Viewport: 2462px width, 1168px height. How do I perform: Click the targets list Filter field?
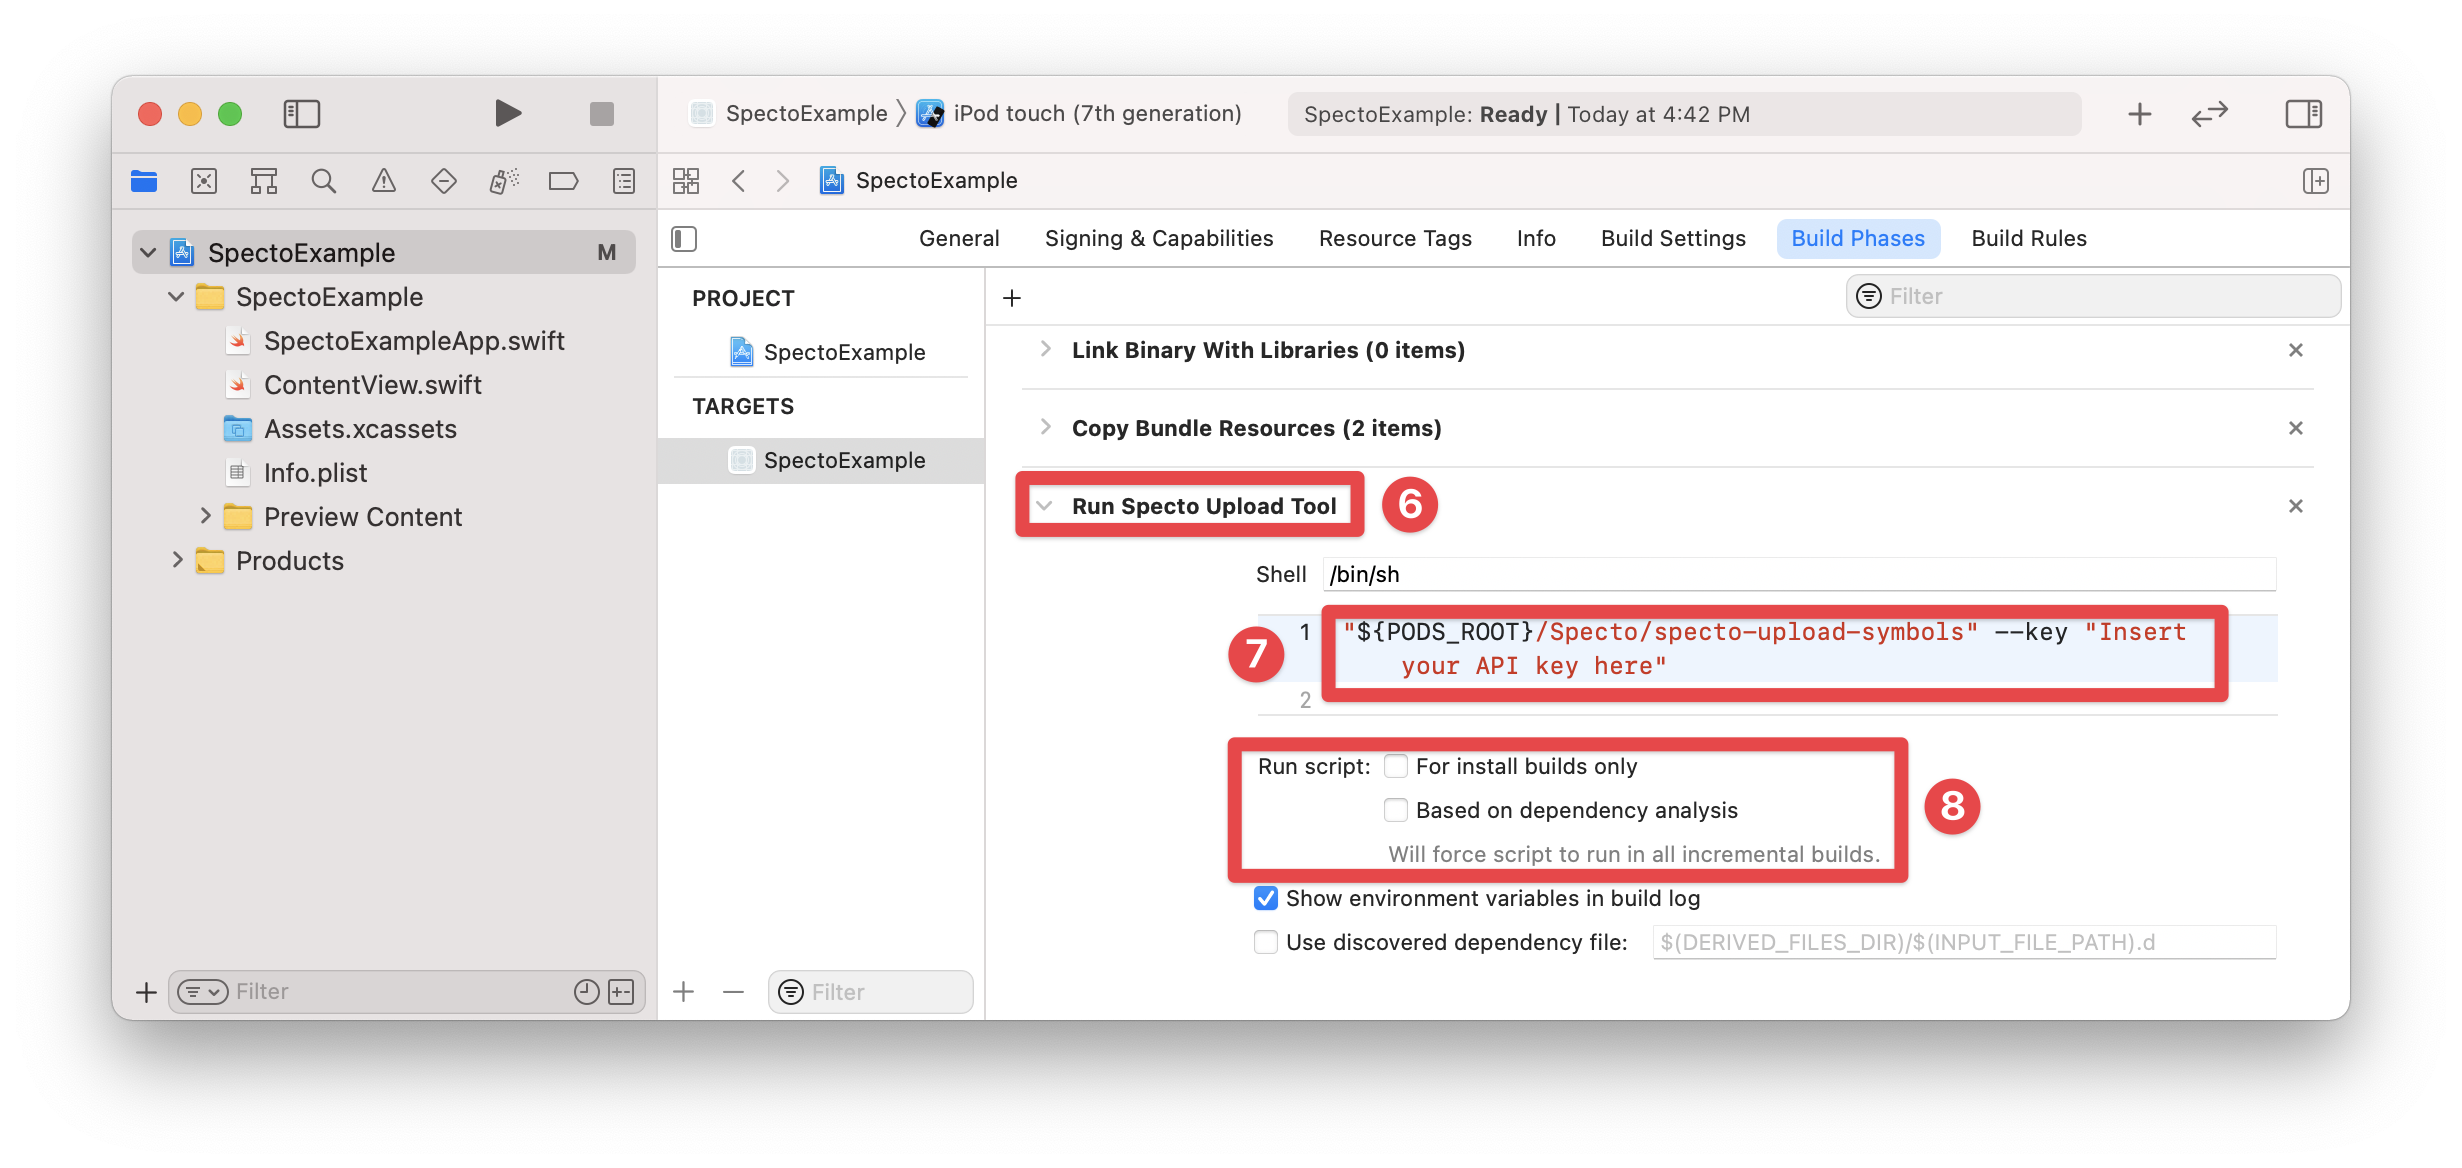click(870, 992)
